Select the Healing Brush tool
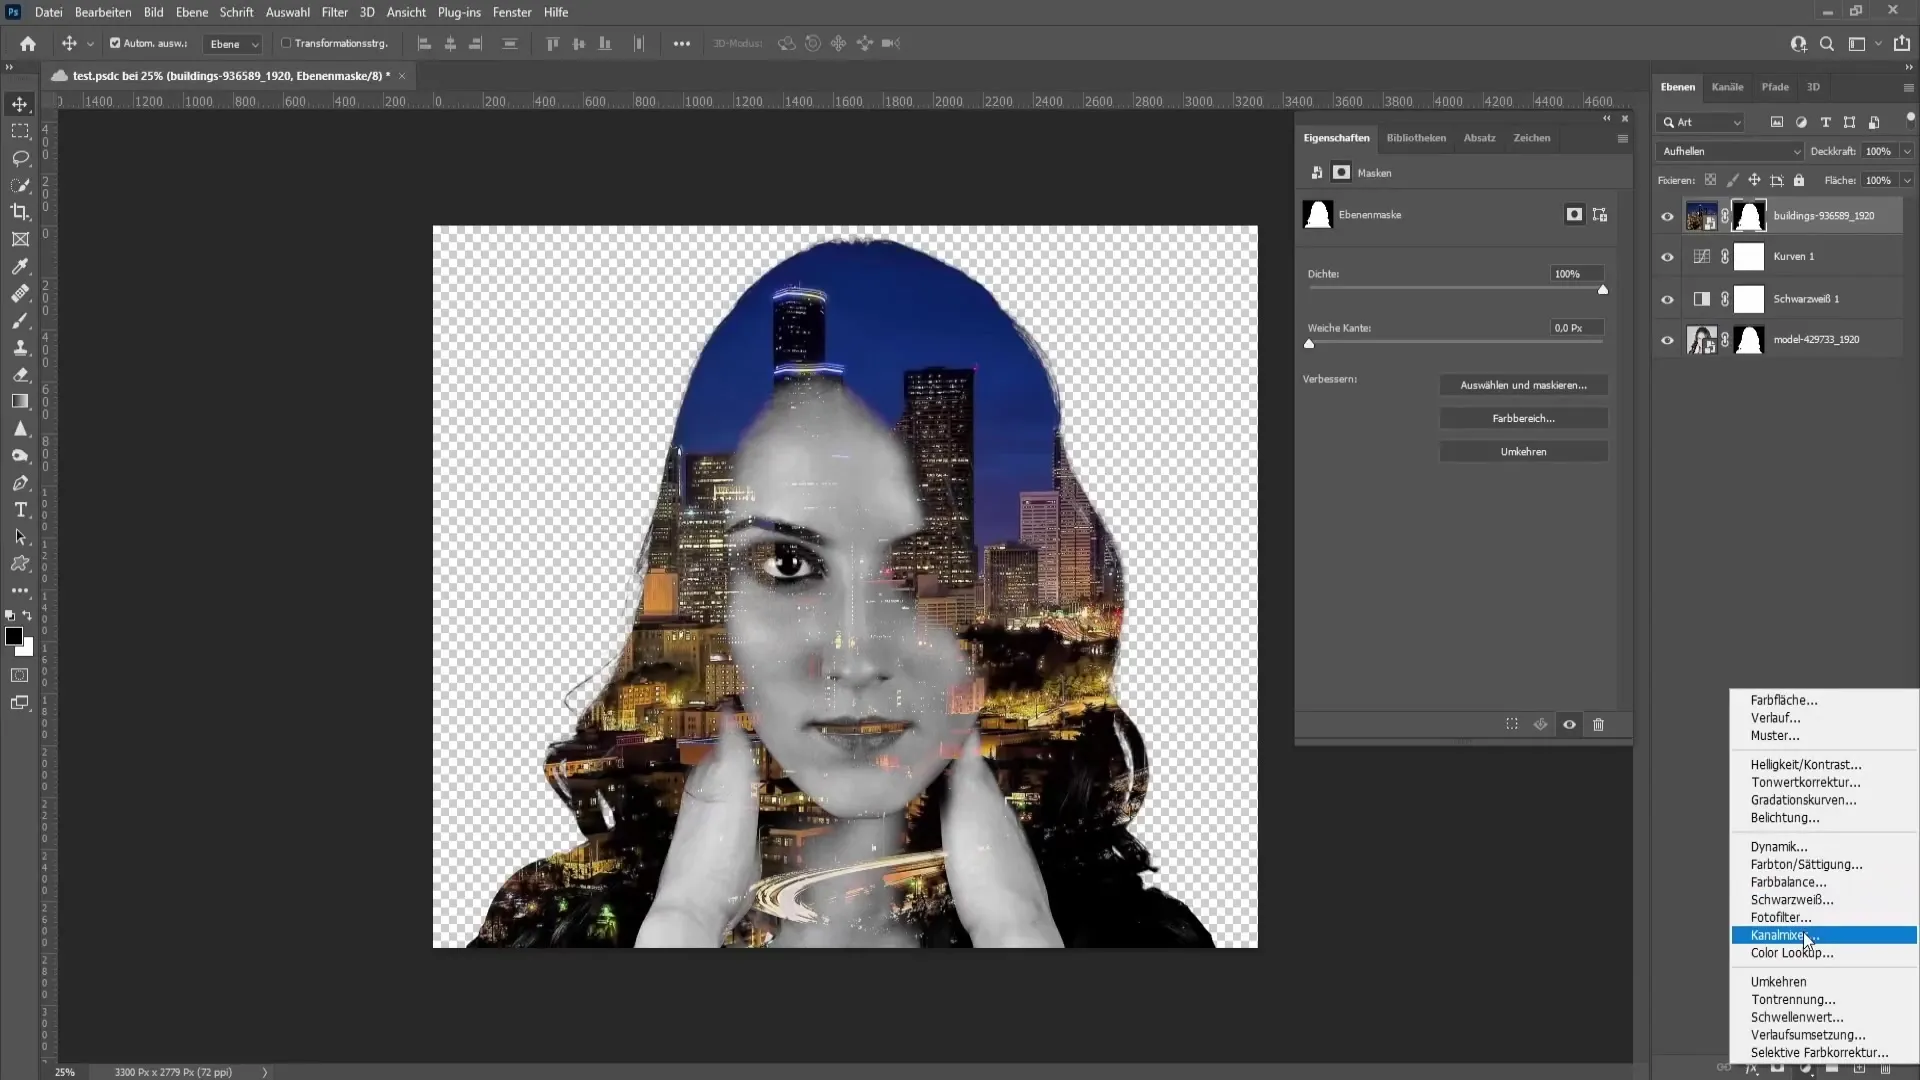Image resolution: width=1920 pixels, height=1080 pixels. tap(20, 293)
